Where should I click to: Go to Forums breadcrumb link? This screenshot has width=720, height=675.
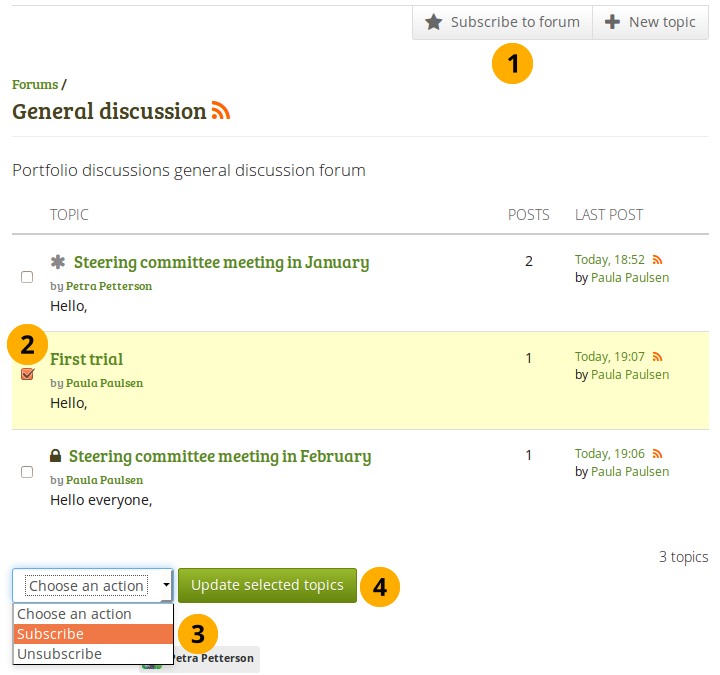[x=34, y=85]
